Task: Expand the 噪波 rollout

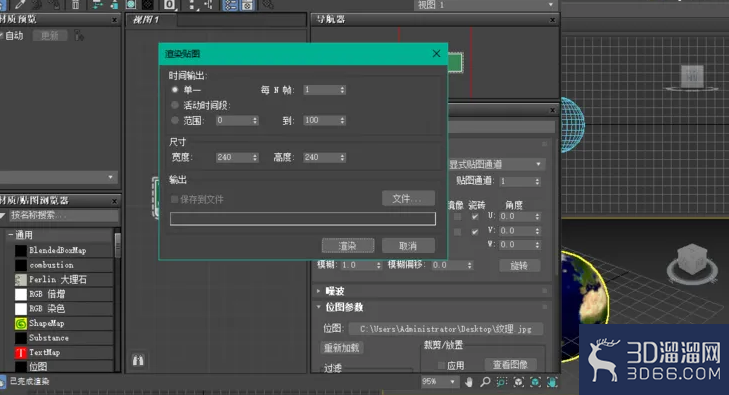Action: (318, 291)
